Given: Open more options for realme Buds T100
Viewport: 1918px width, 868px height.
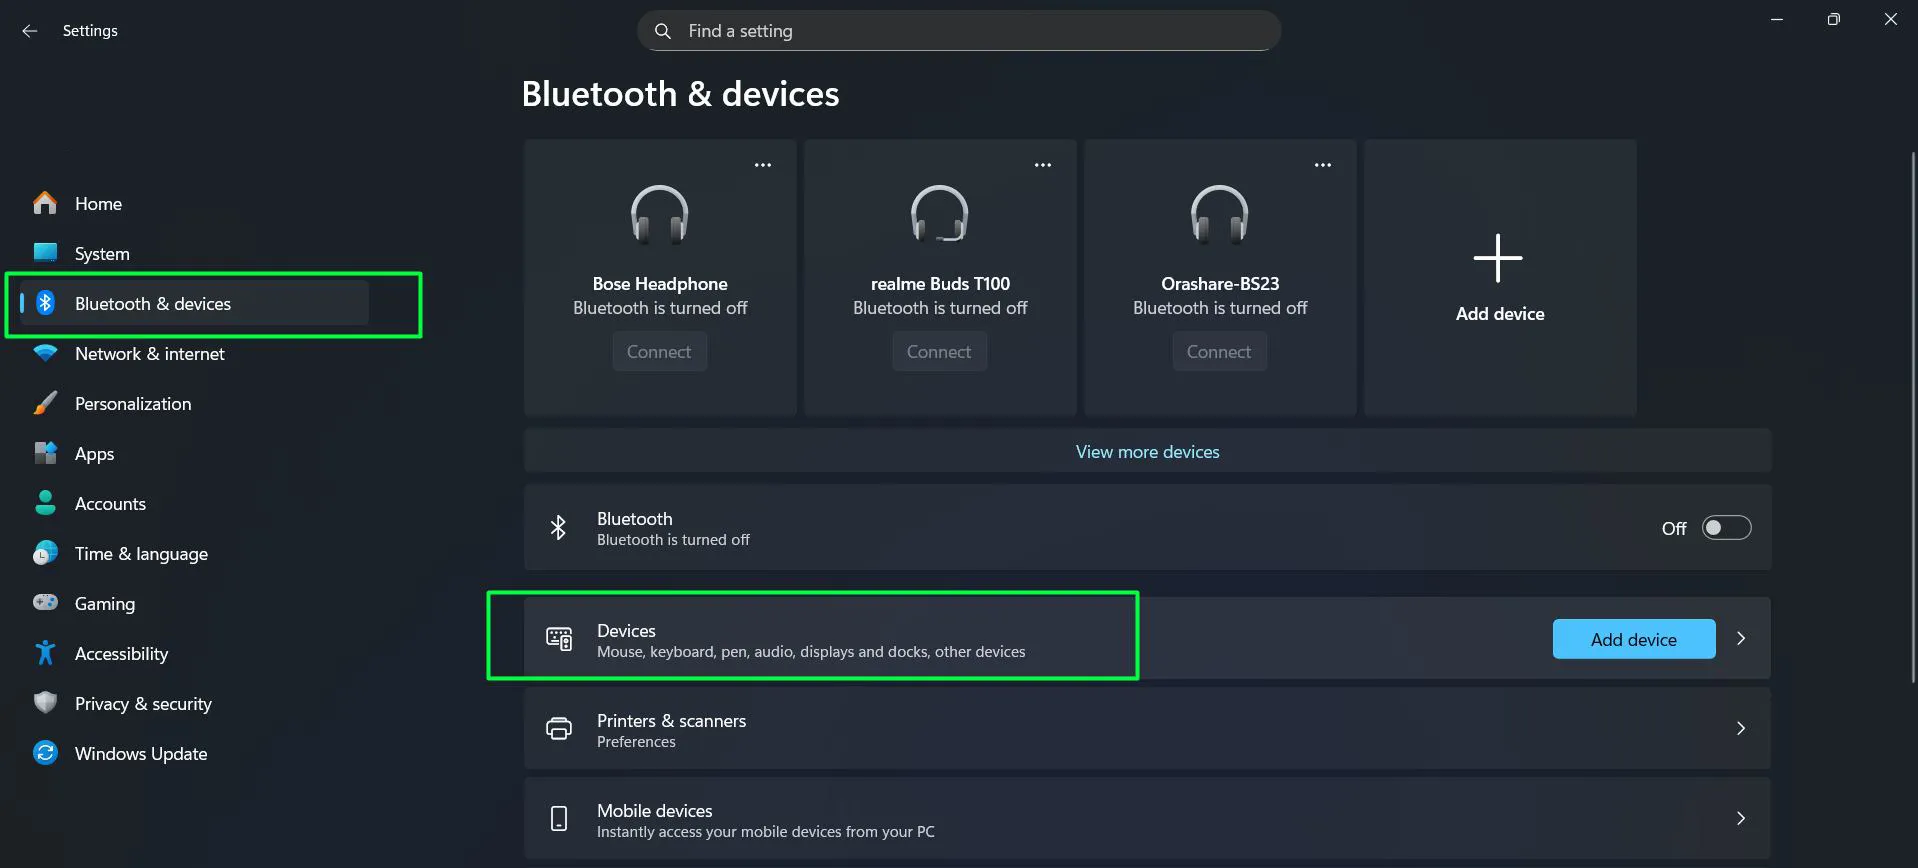Looking at the screenshot, I should coord(1043,165).
